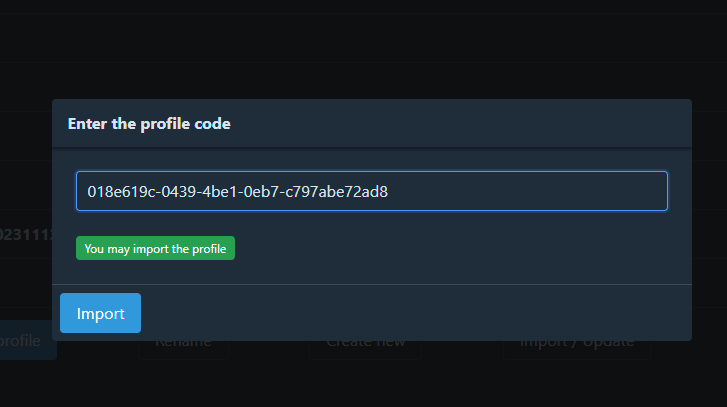Viewport: 727px width, 407px height.
Task: Click the green status label below the input
Action: [x=155, y=249]
